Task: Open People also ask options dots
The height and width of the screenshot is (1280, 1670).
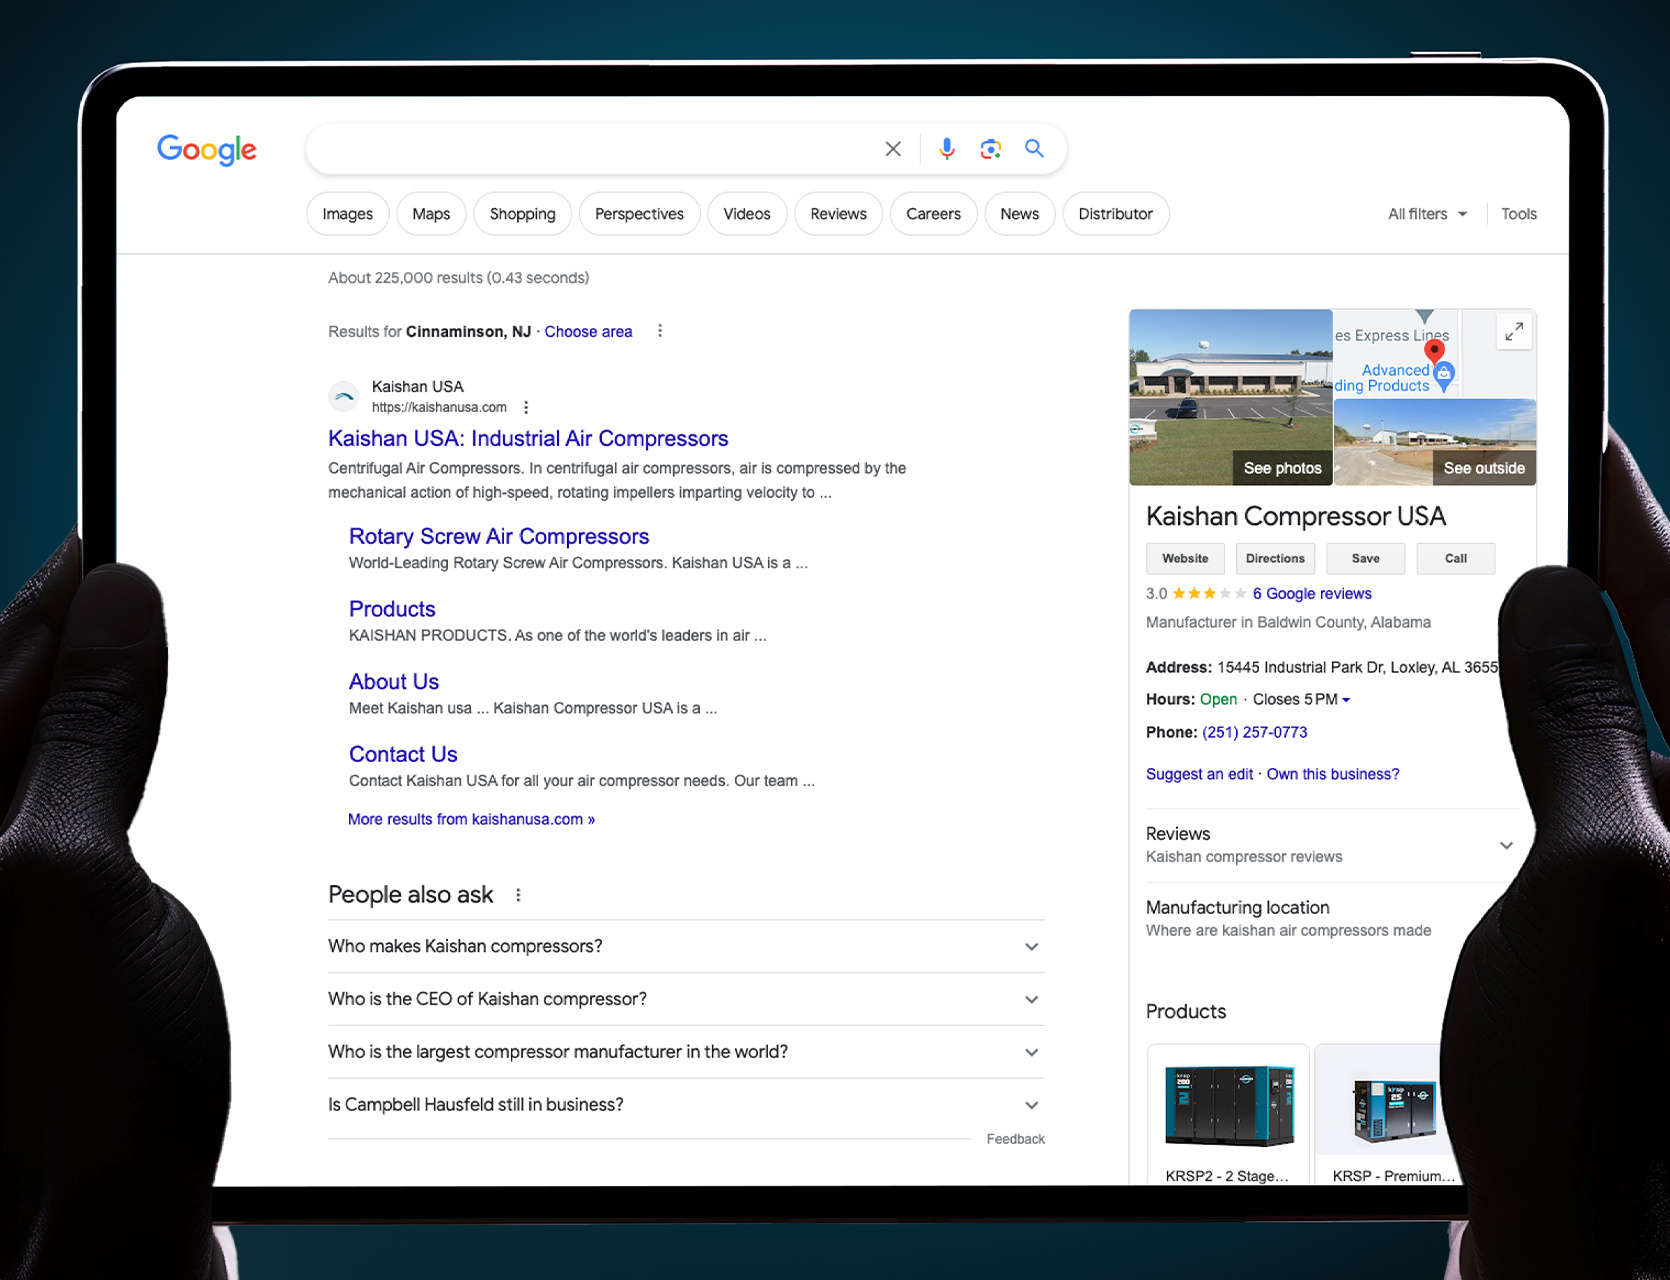Action: [518, 895]
